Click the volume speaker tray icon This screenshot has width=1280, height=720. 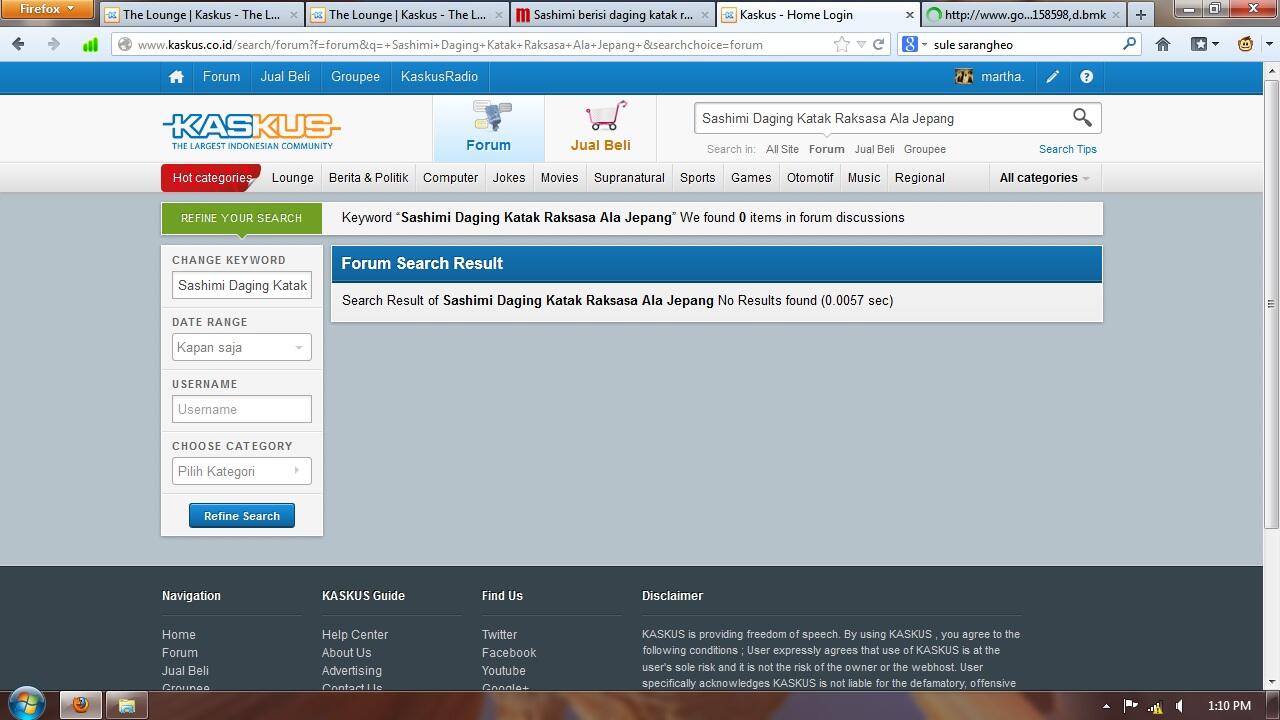[1180, 706]
